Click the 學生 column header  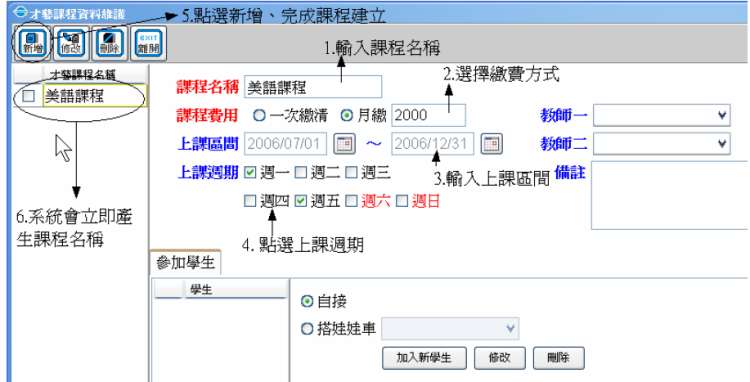[235, 290]
